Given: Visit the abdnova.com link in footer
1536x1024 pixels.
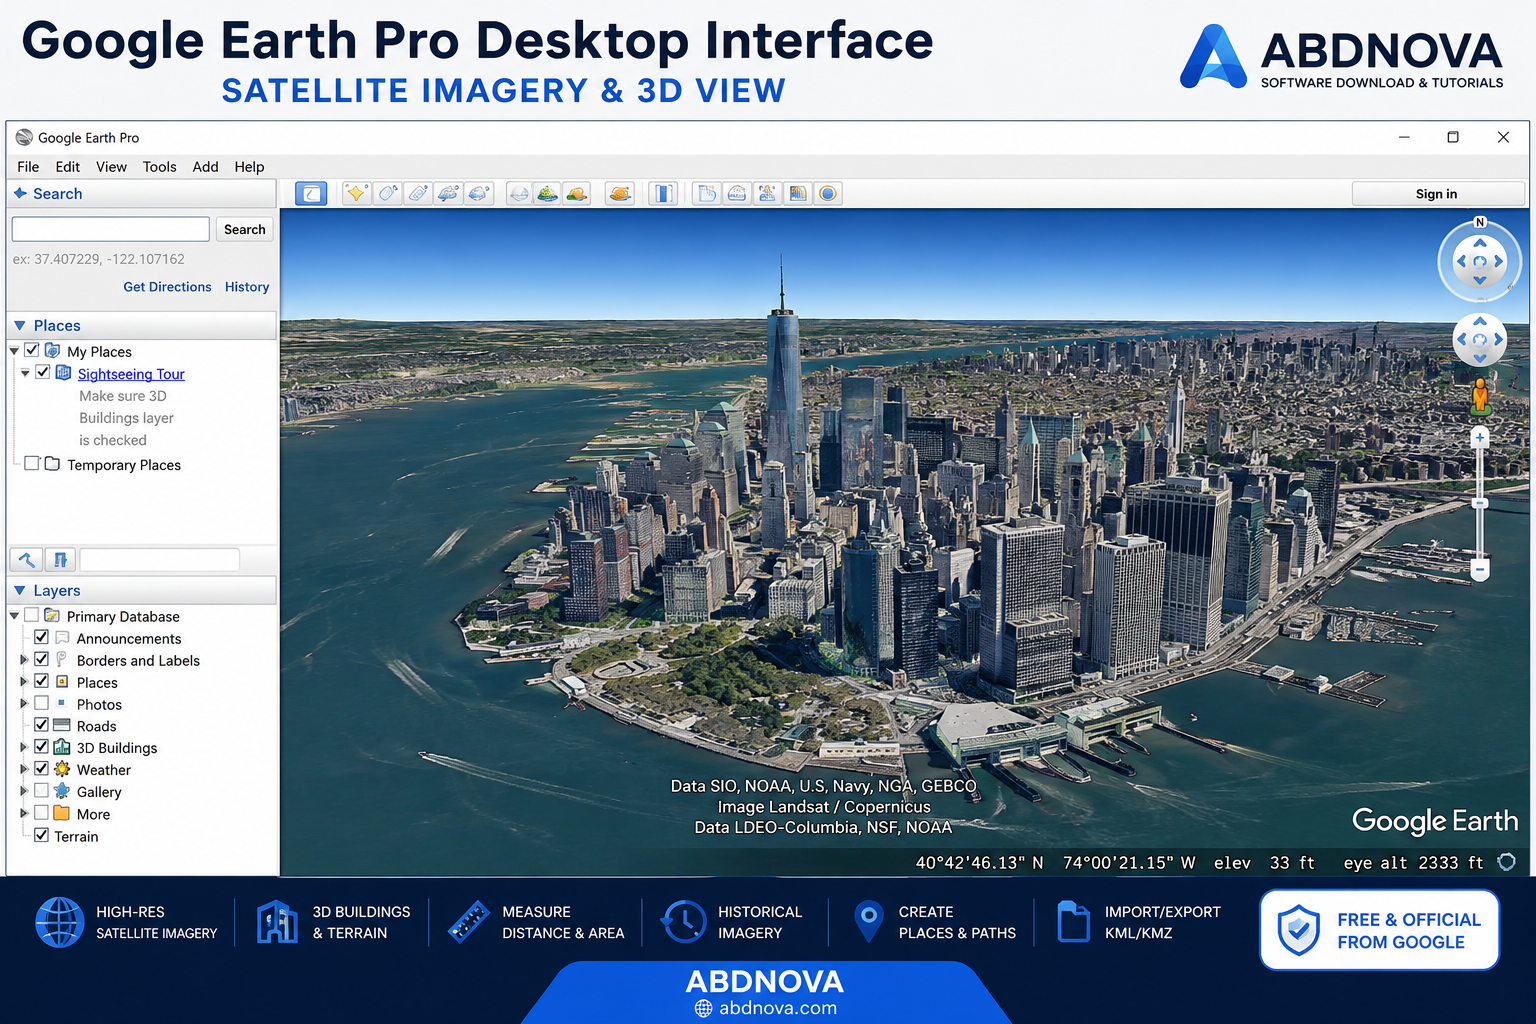Looking at the screenshot, I should tap(766, 1008).
